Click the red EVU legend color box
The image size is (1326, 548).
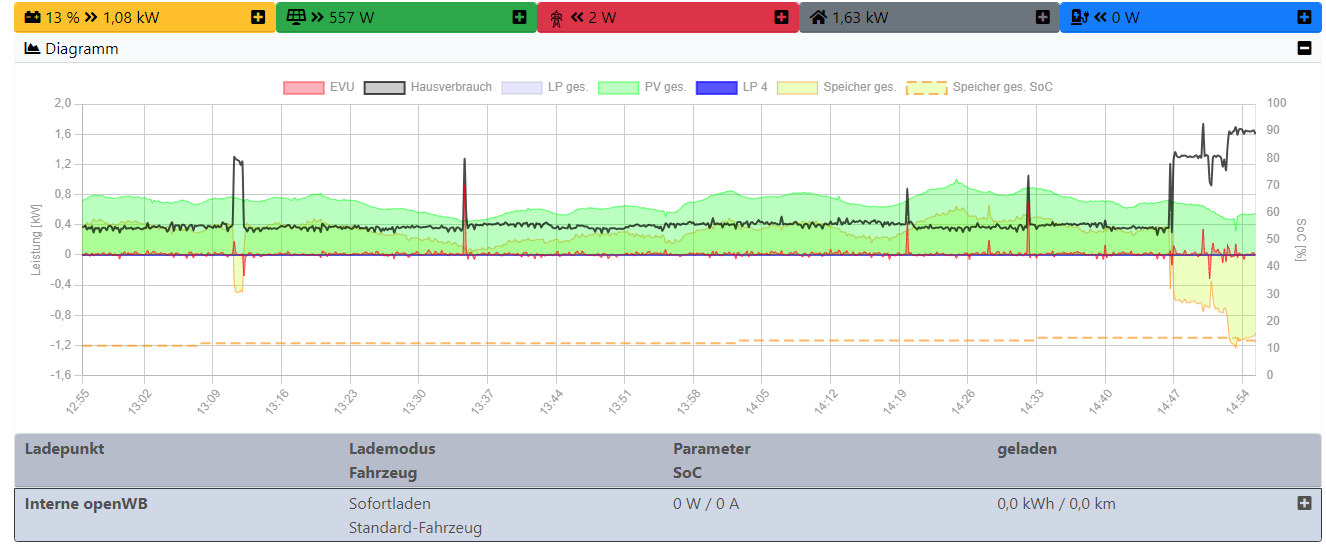pyautogui.click(x=304, y=87)
